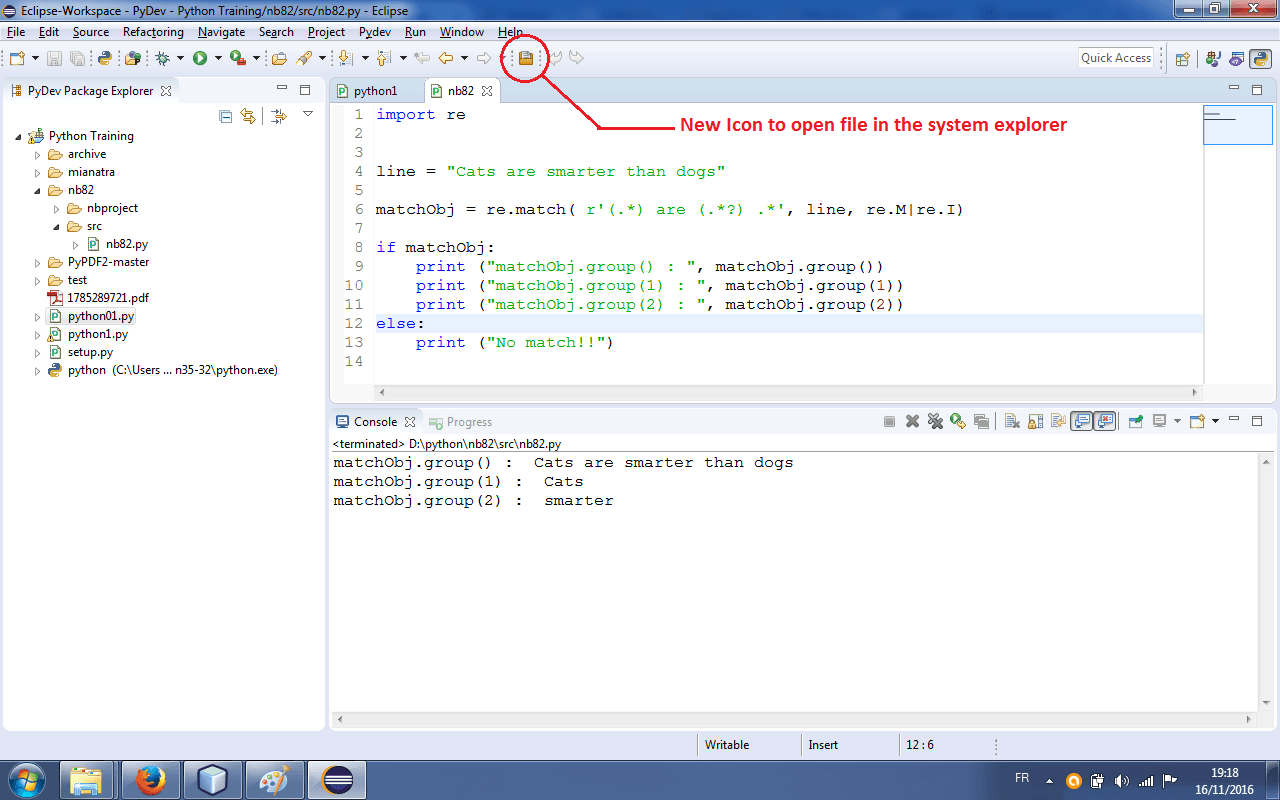Expand the archive folder
Screen dimensions: 1280x800
pos(37,154)
